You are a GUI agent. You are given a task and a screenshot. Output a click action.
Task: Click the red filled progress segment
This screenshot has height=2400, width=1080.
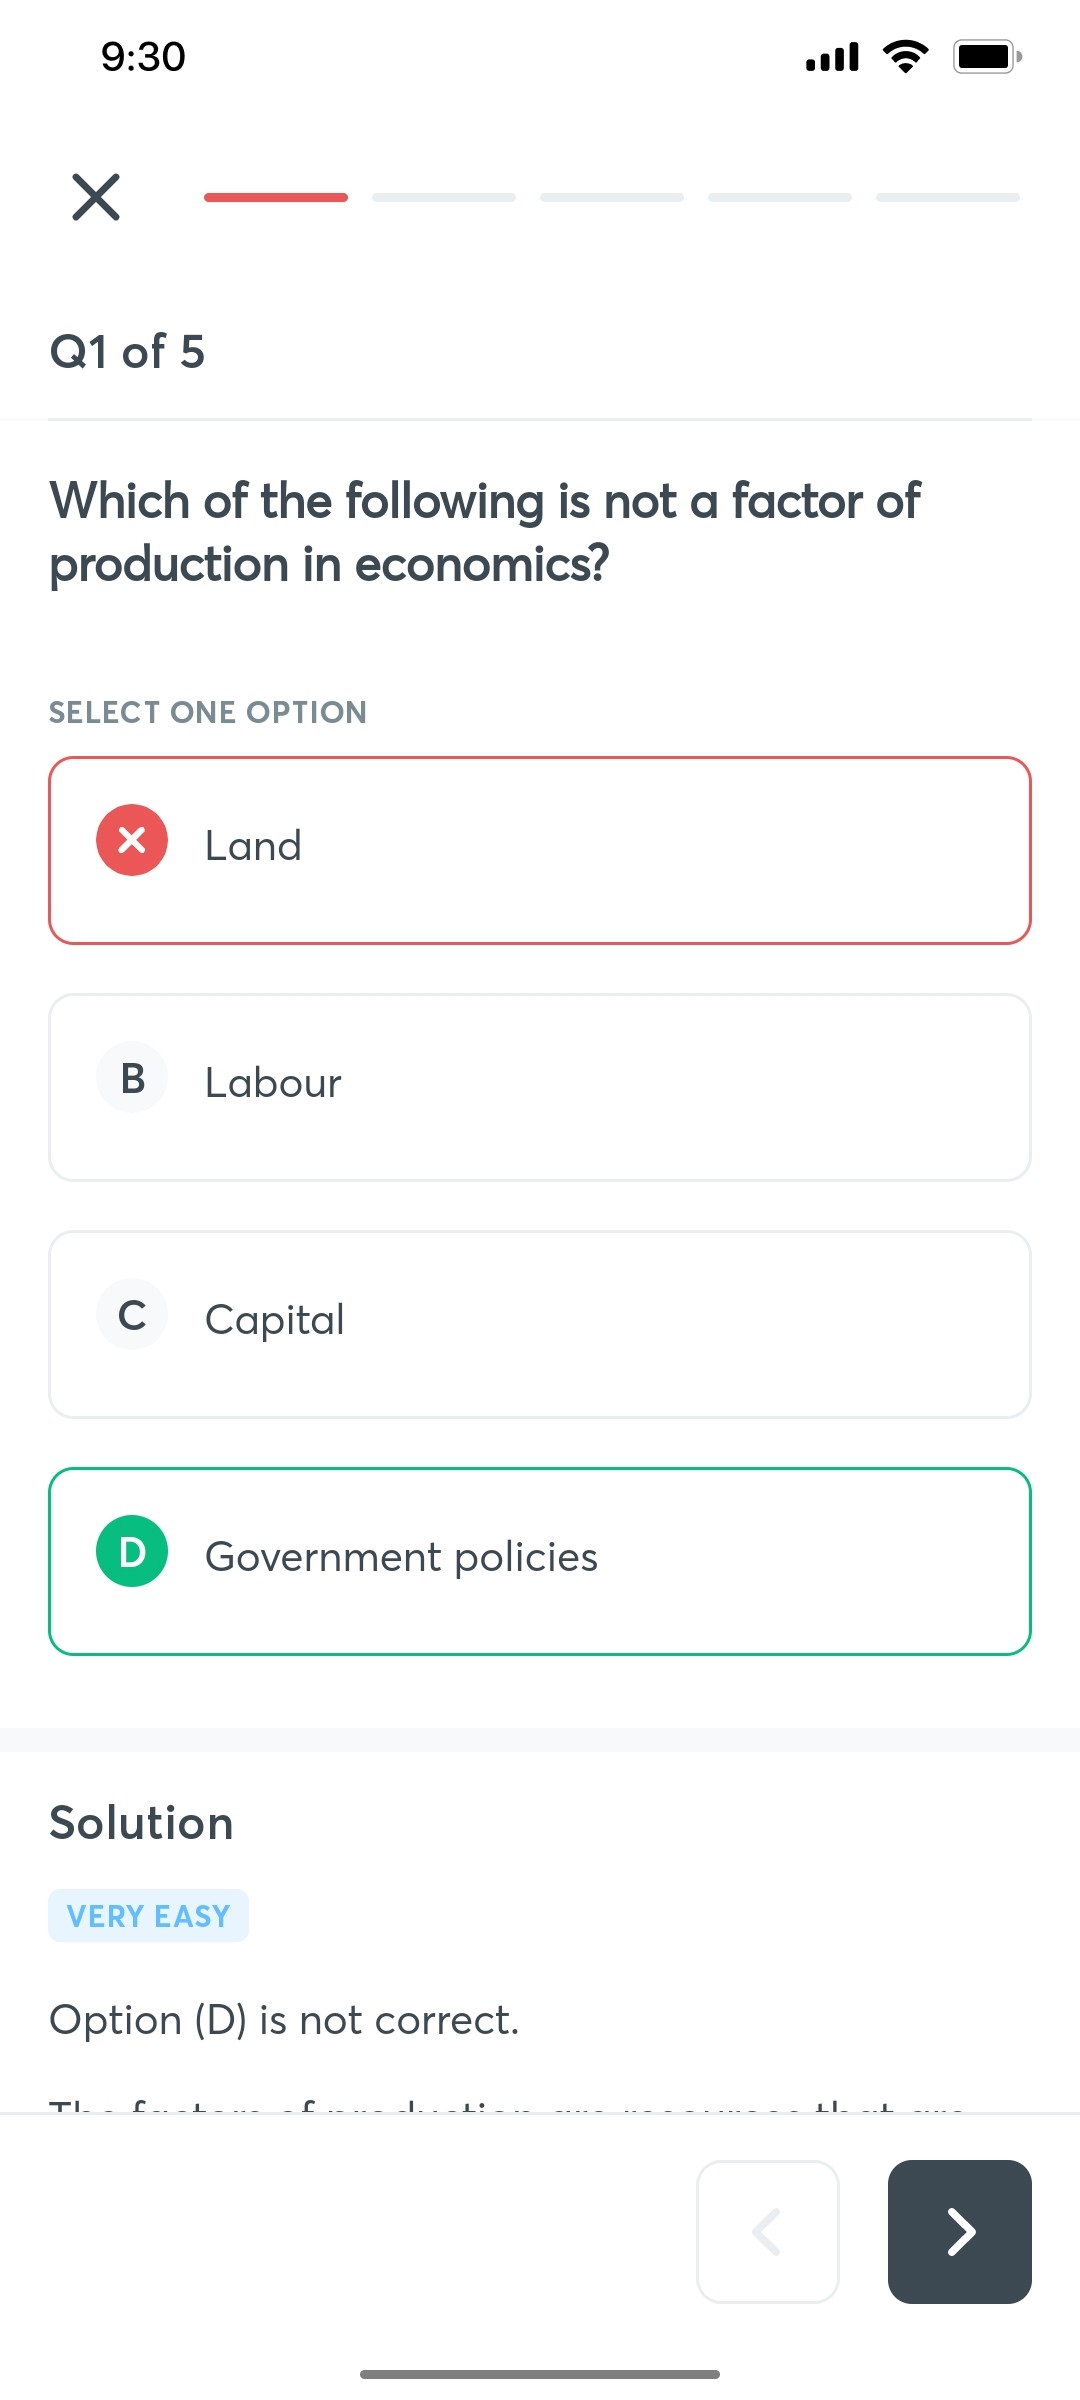pyautogui.click(x=275, y=196)
